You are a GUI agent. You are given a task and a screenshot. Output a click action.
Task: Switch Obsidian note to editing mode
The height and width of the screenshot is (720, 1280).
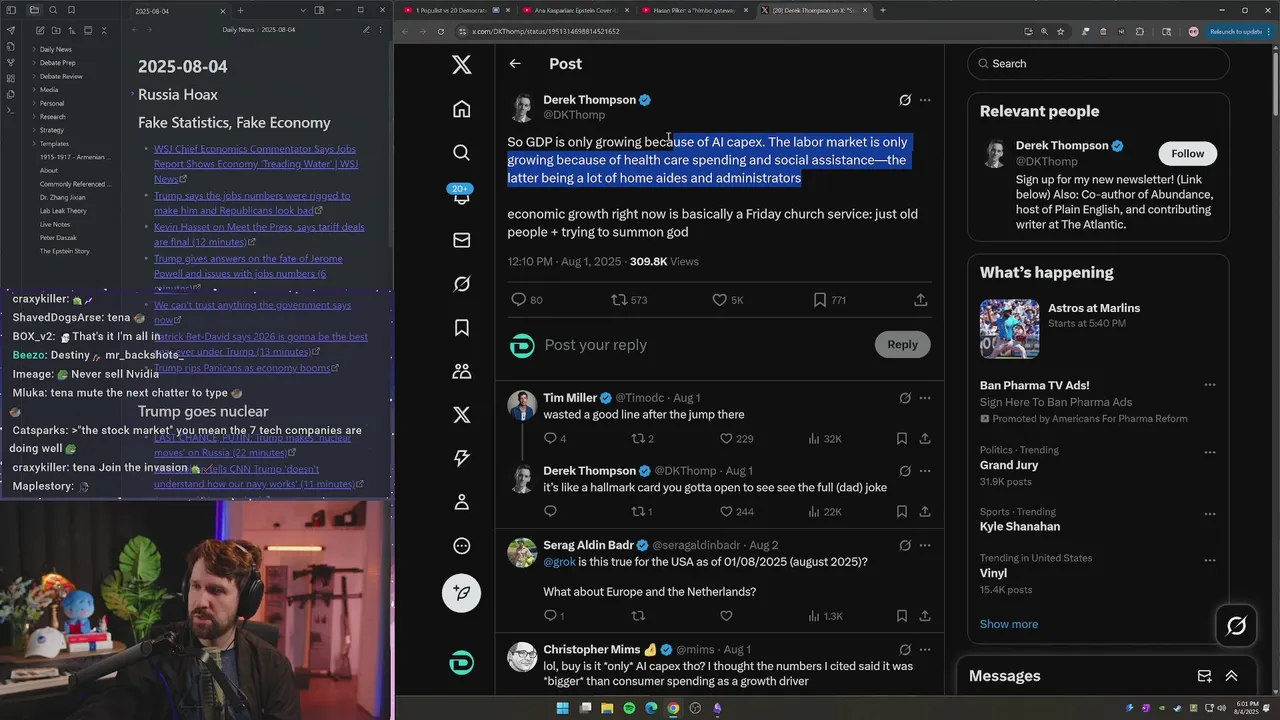click(366, 30)
